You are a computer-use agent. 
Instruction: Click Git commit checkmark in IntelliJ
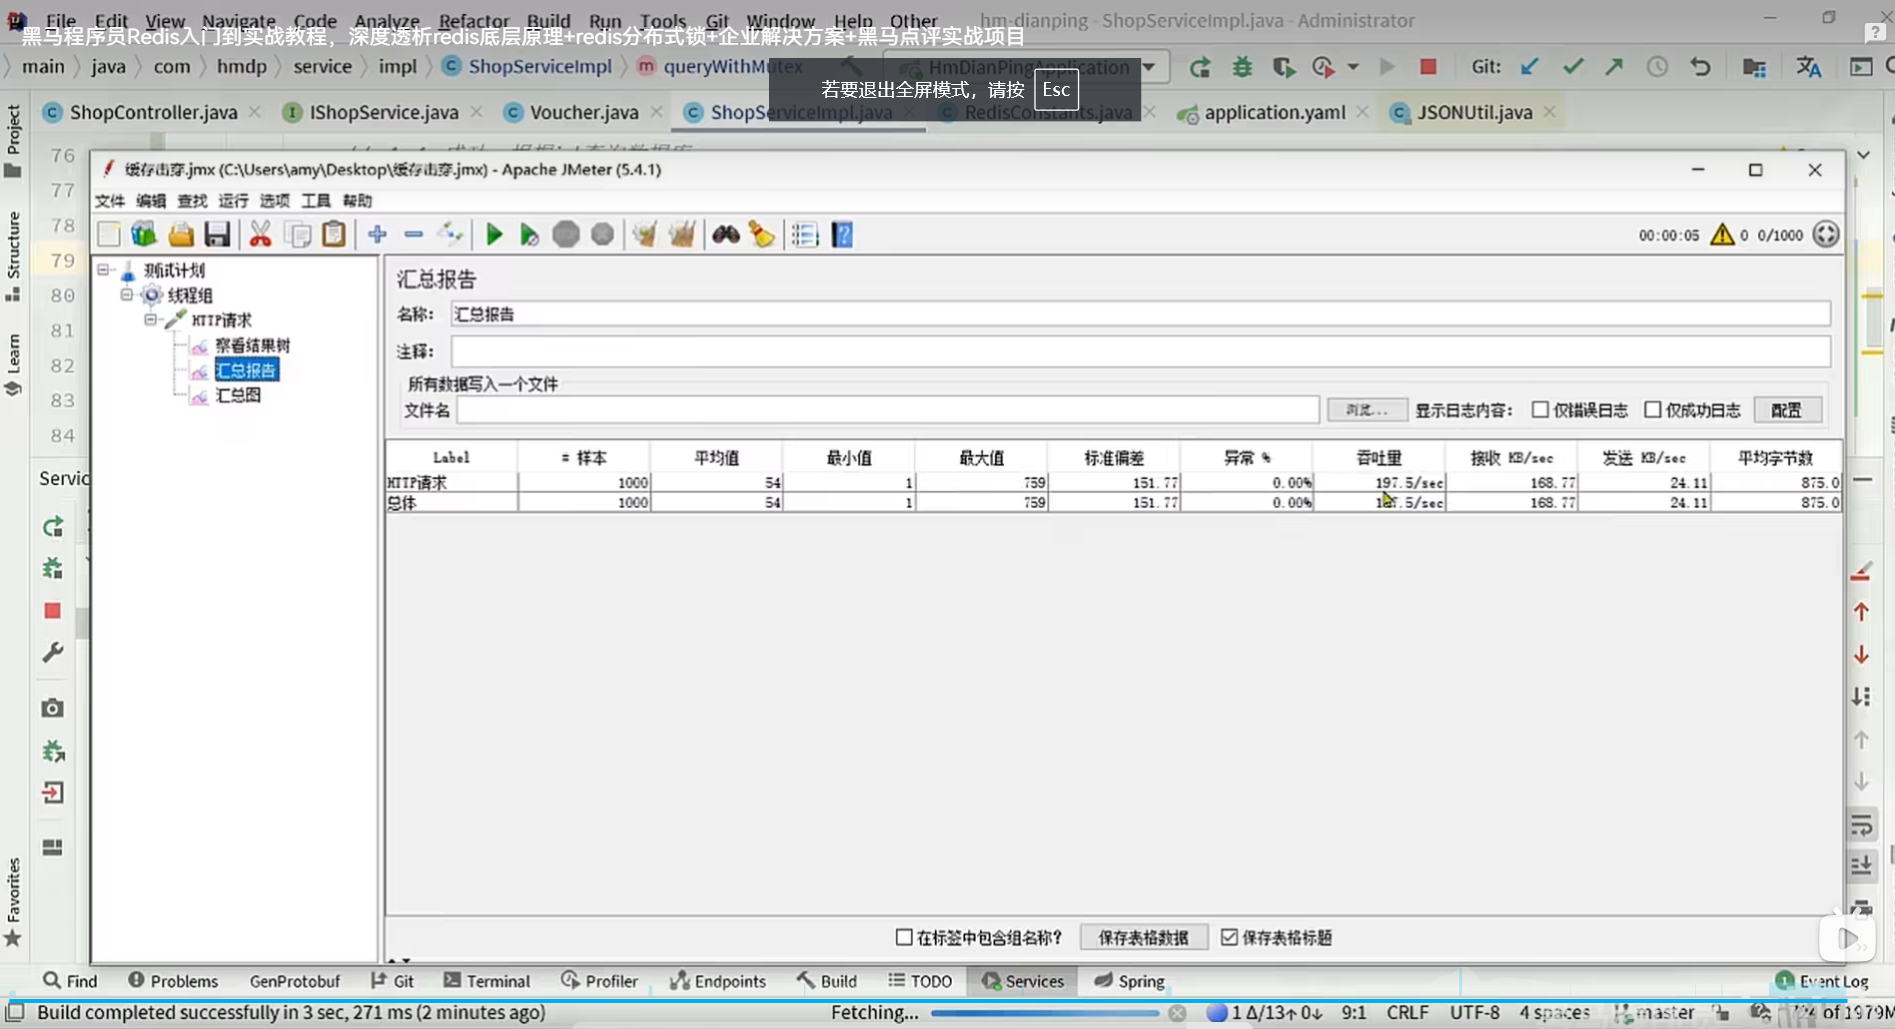[x=1573, y=67]
